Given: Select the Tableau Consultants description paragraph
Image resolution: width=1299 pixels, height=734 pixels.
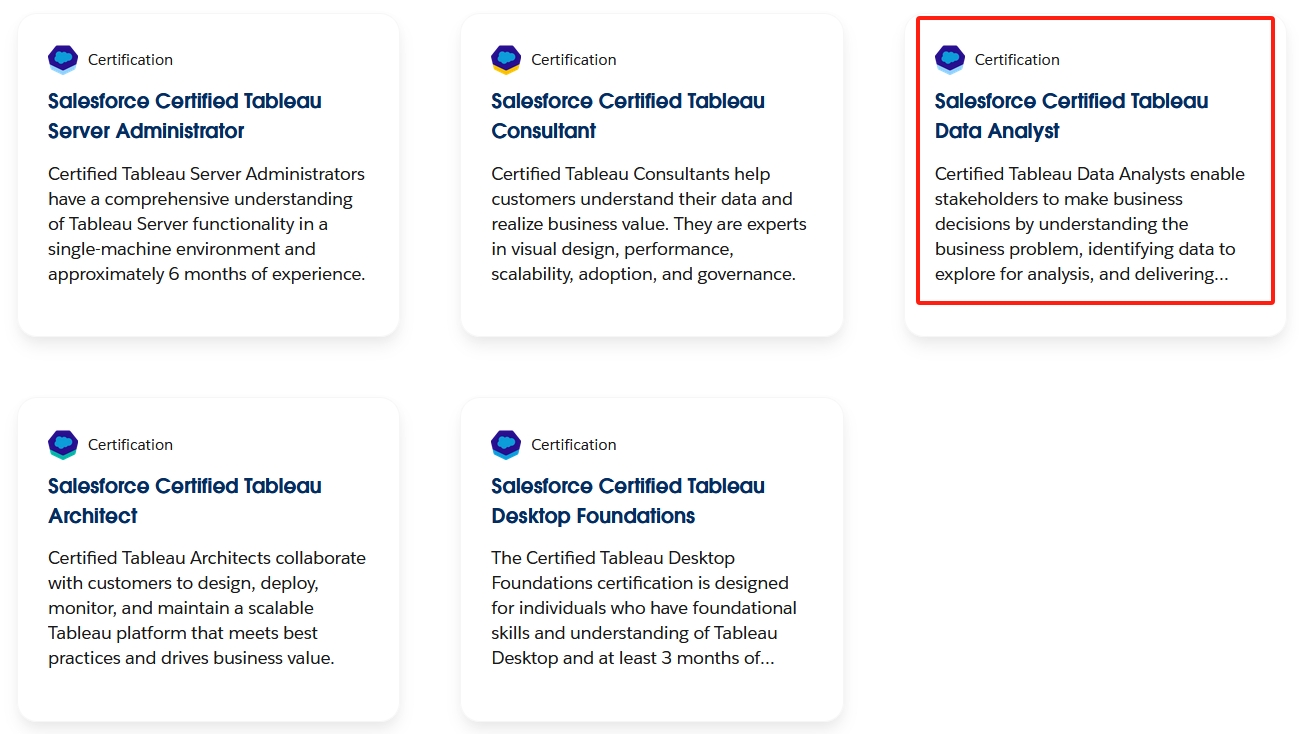Looking at the screenshot, I should point(649,224).
